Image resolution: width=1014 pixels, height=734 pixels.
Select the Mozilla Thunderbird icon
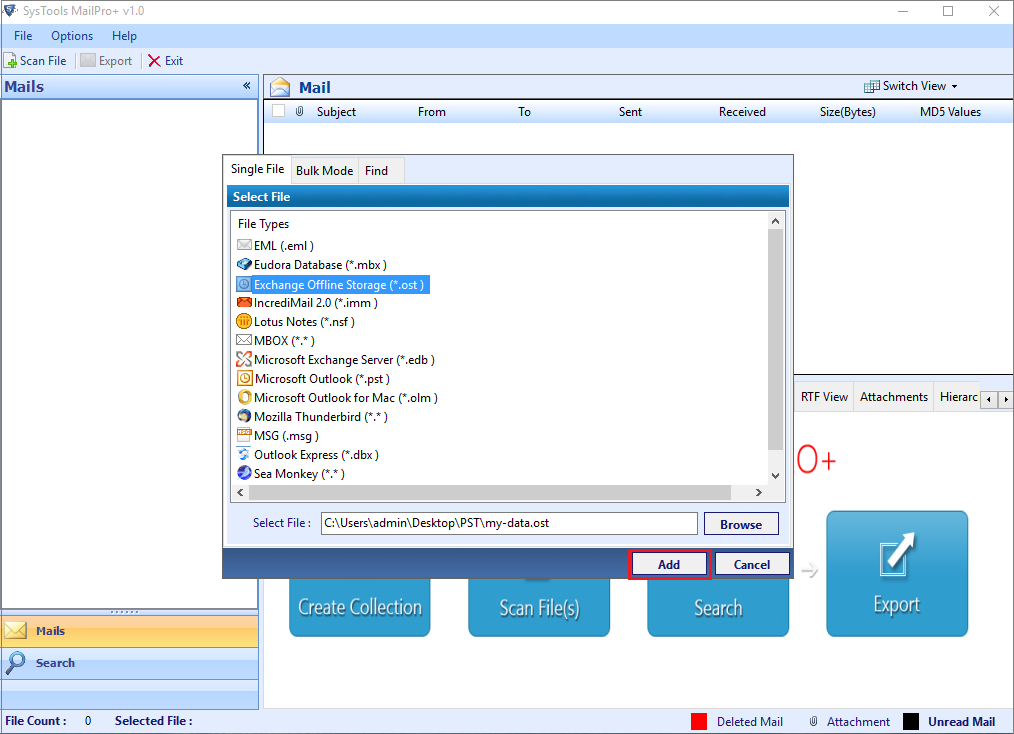244,416
